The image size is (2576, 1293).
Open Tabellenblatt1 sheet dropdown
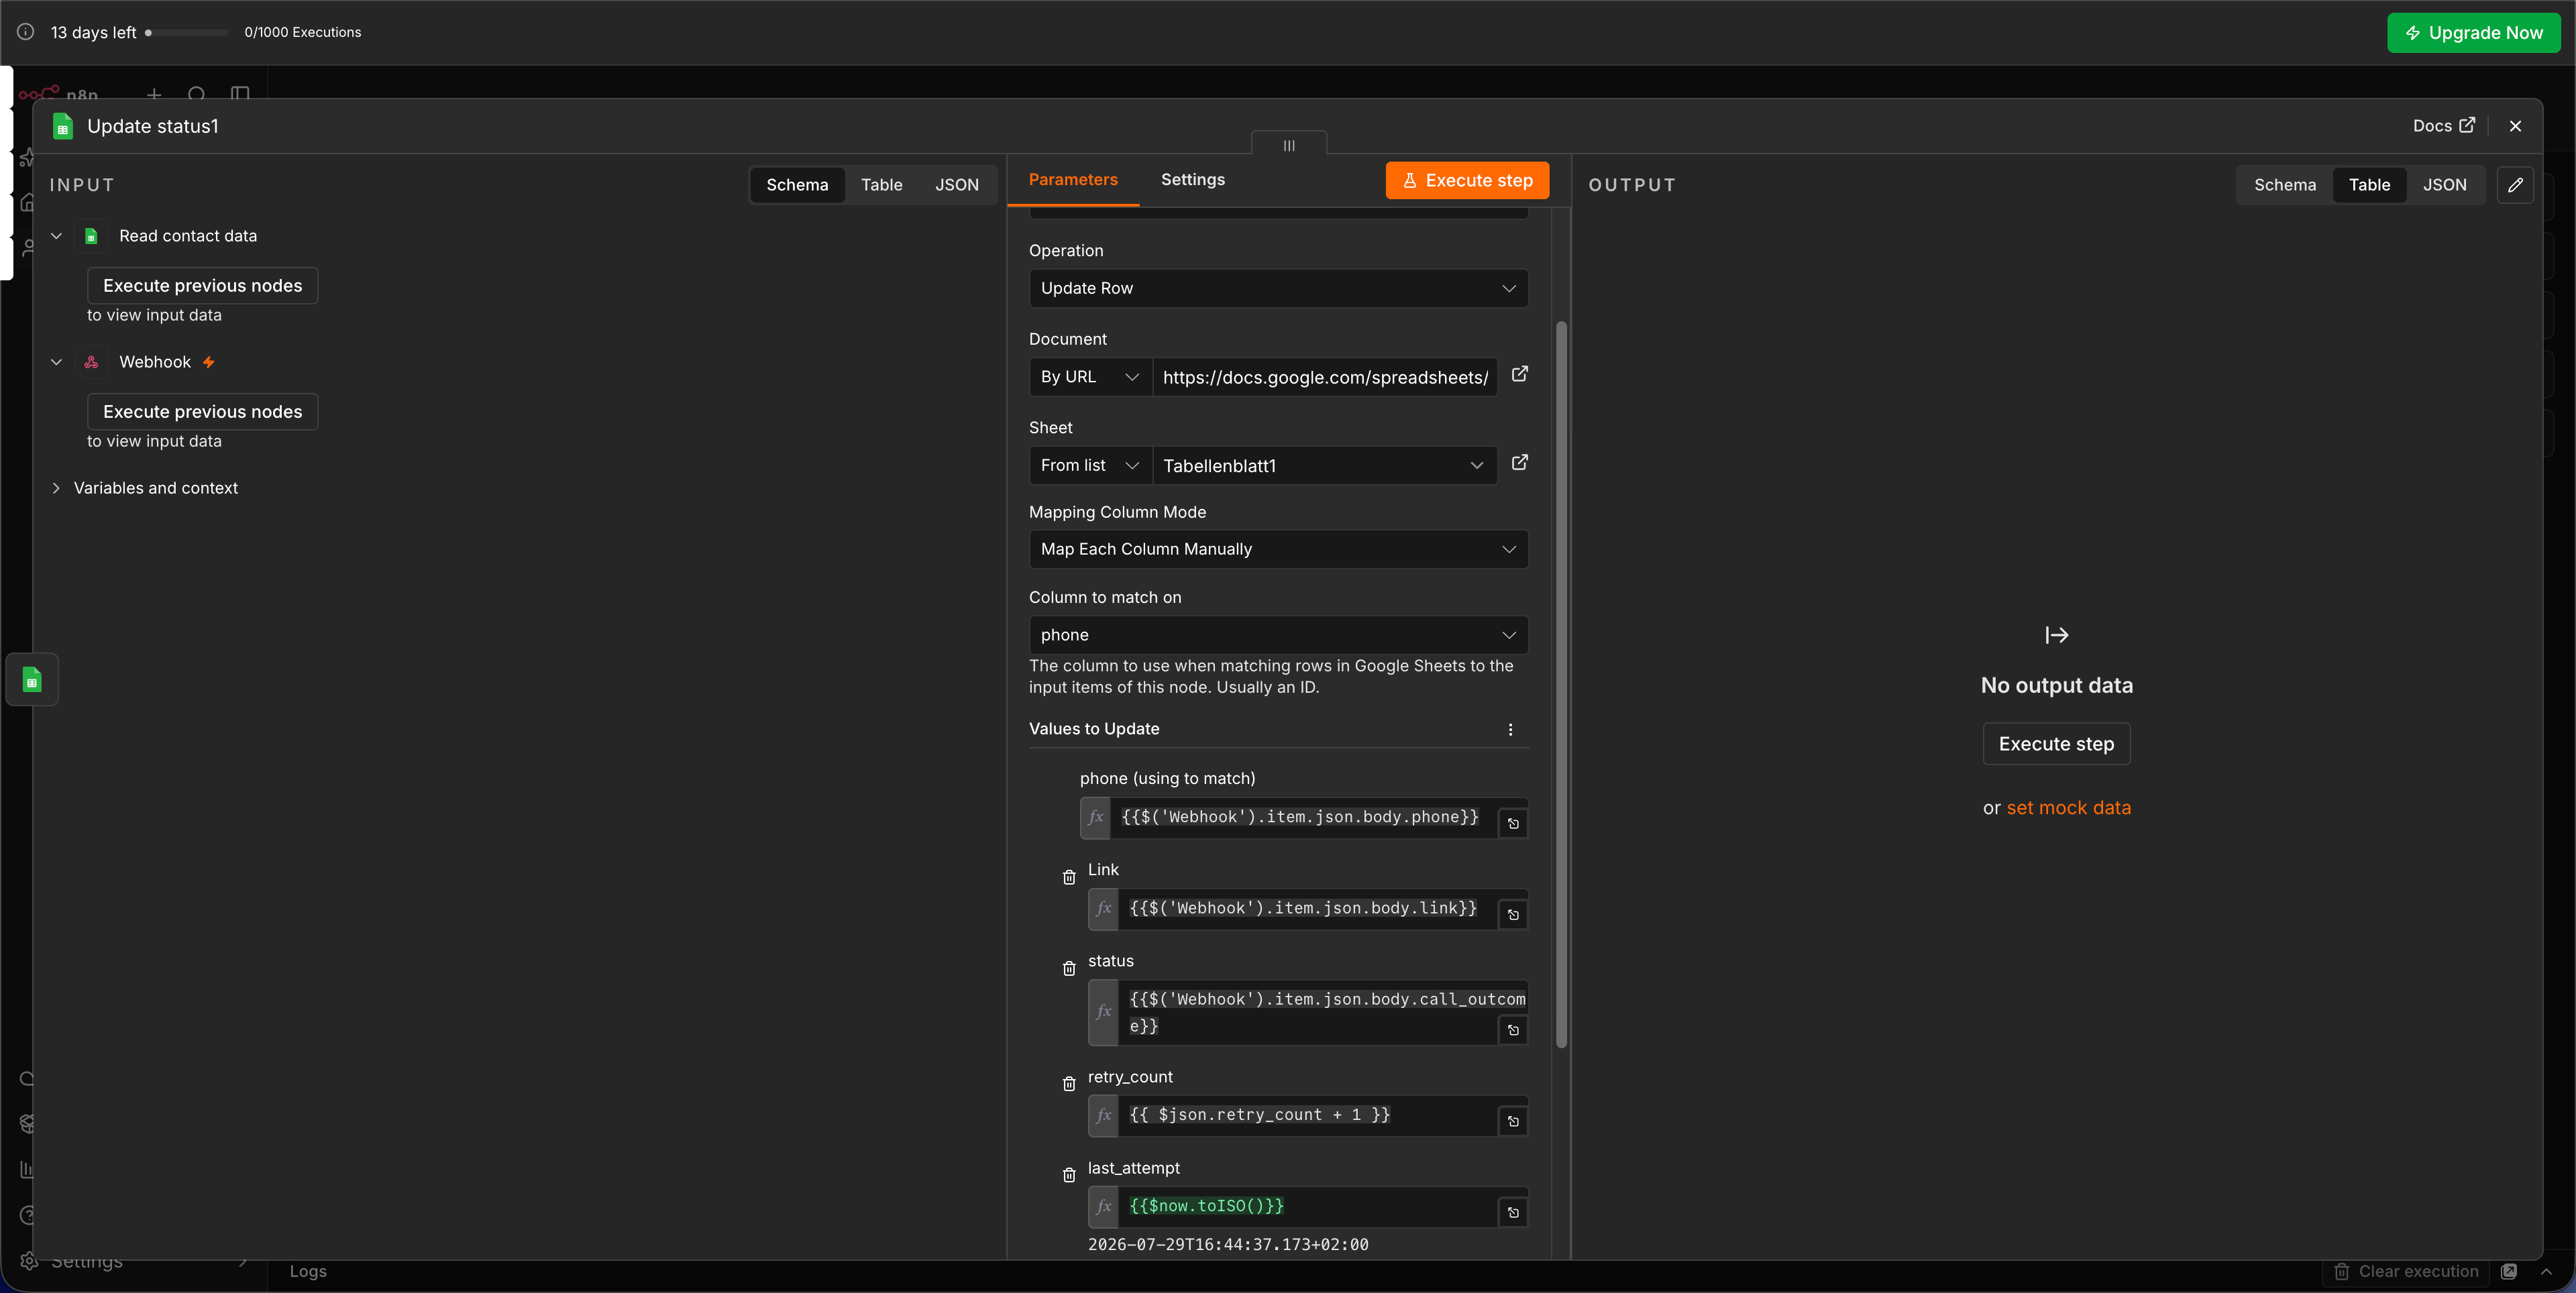point(1324,465)
